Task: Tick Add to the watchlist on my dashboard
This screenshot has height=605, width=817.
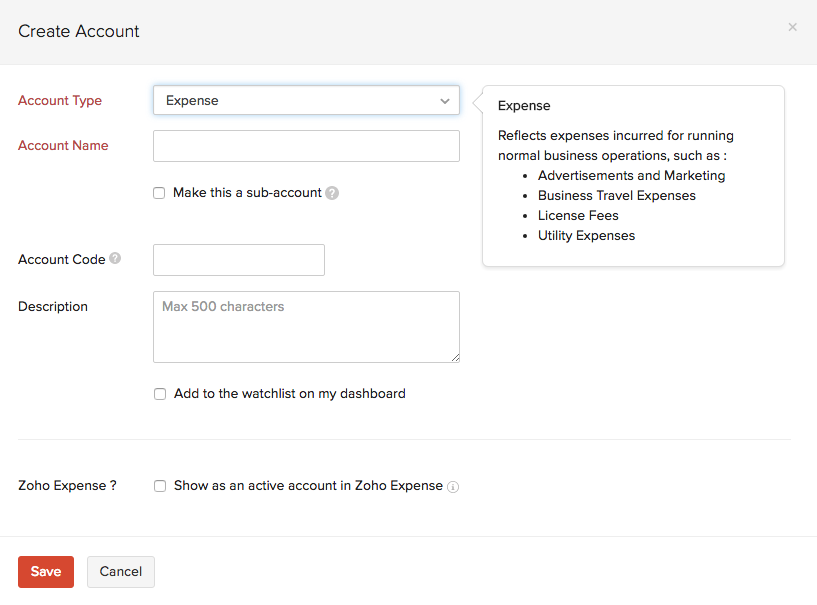Action: pyautogui.click(x=160, y=394)
